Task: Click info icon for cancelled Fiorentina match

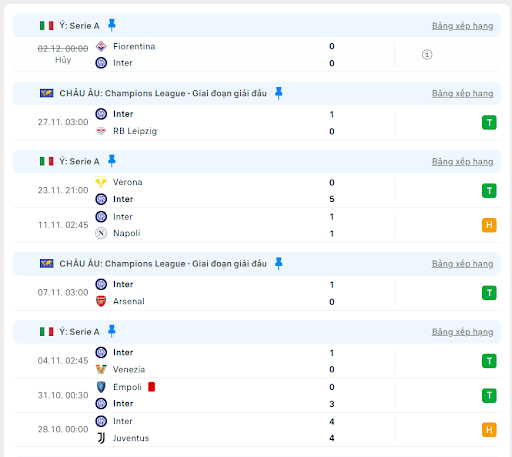Action: tap(427, 54)
